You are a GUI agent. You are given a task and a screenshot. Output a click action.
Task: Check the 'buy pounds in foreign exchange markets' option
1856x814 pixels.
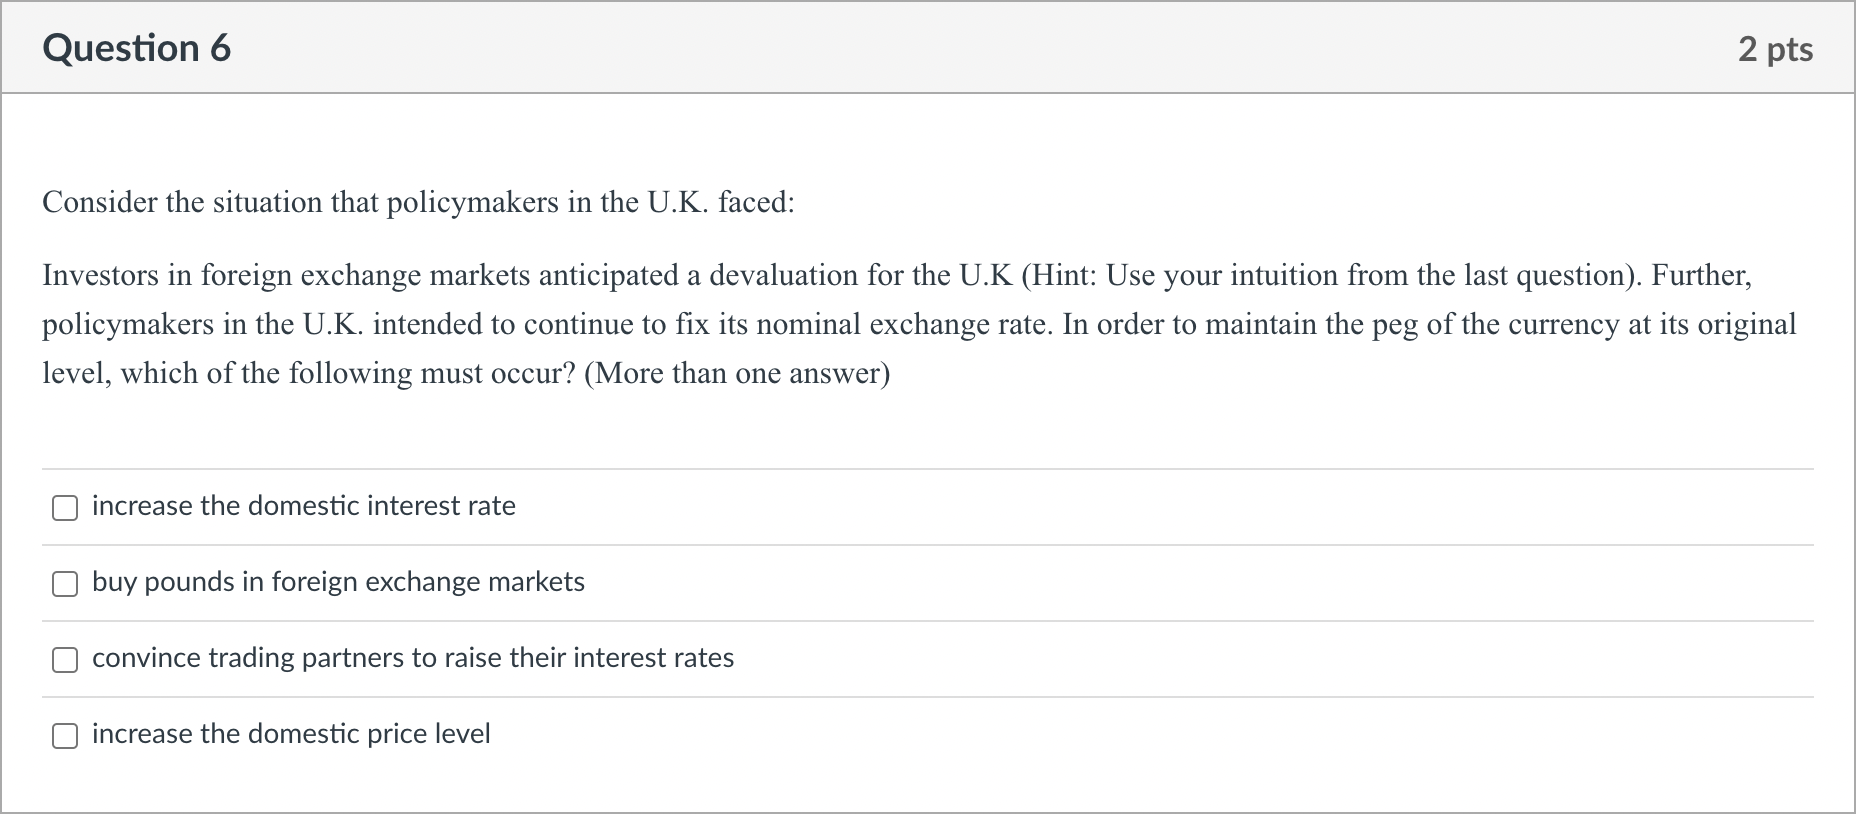pos(64,584)
